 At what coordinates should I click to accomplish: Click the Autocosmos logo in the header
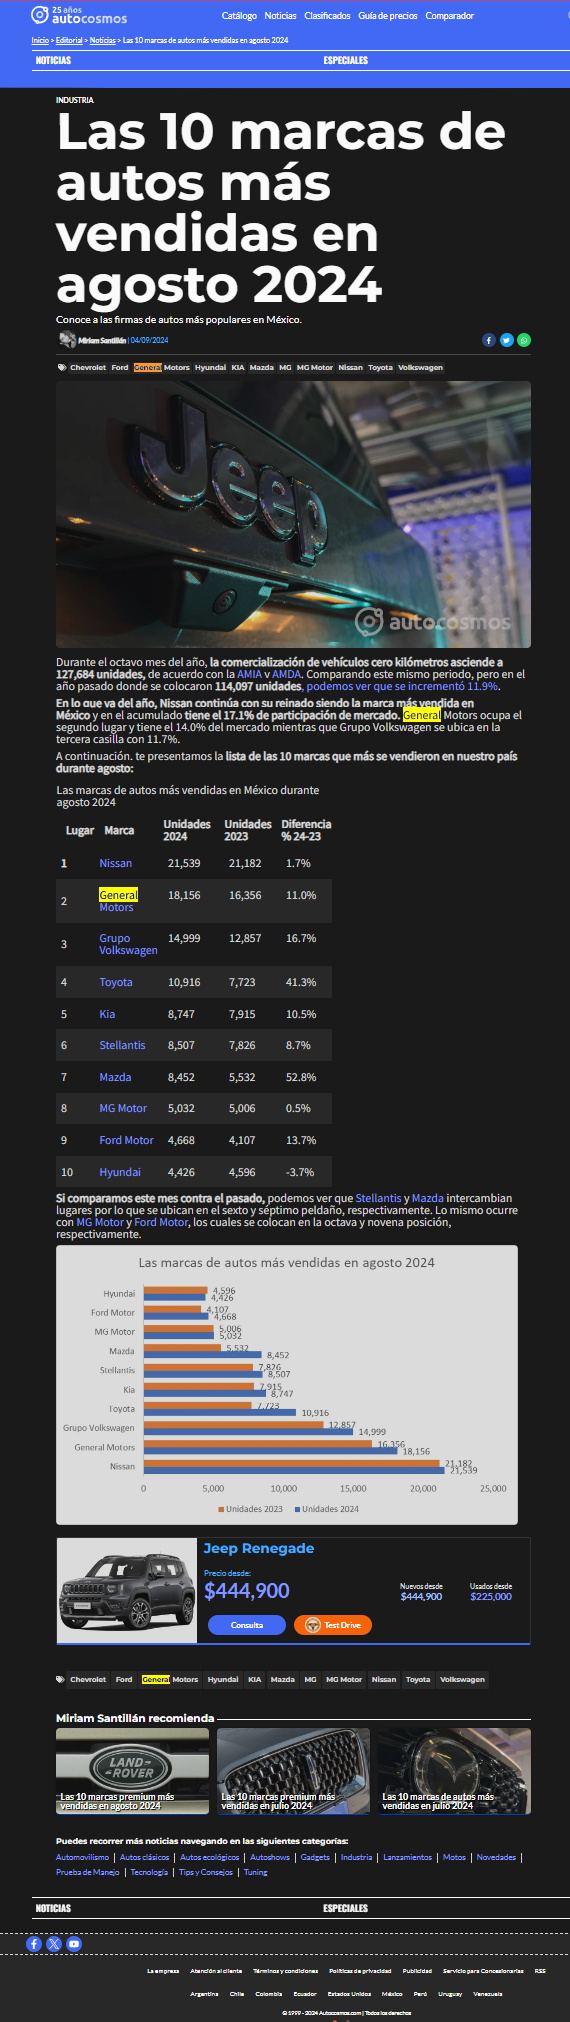click(79, 15)
